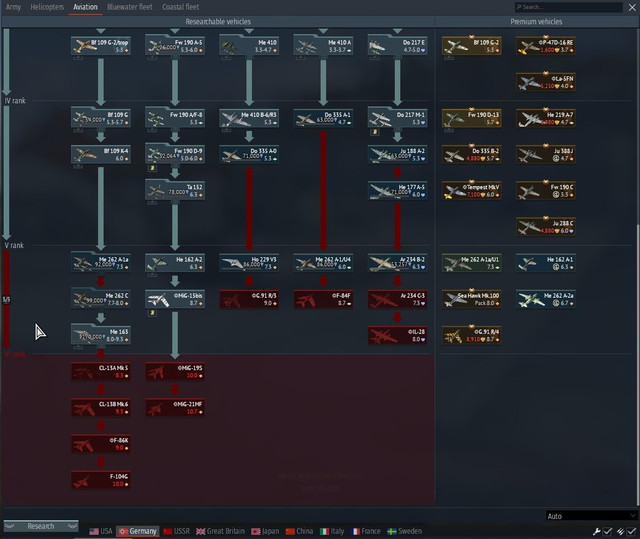Select the locked MiG-21MF card

pos(175,408)
